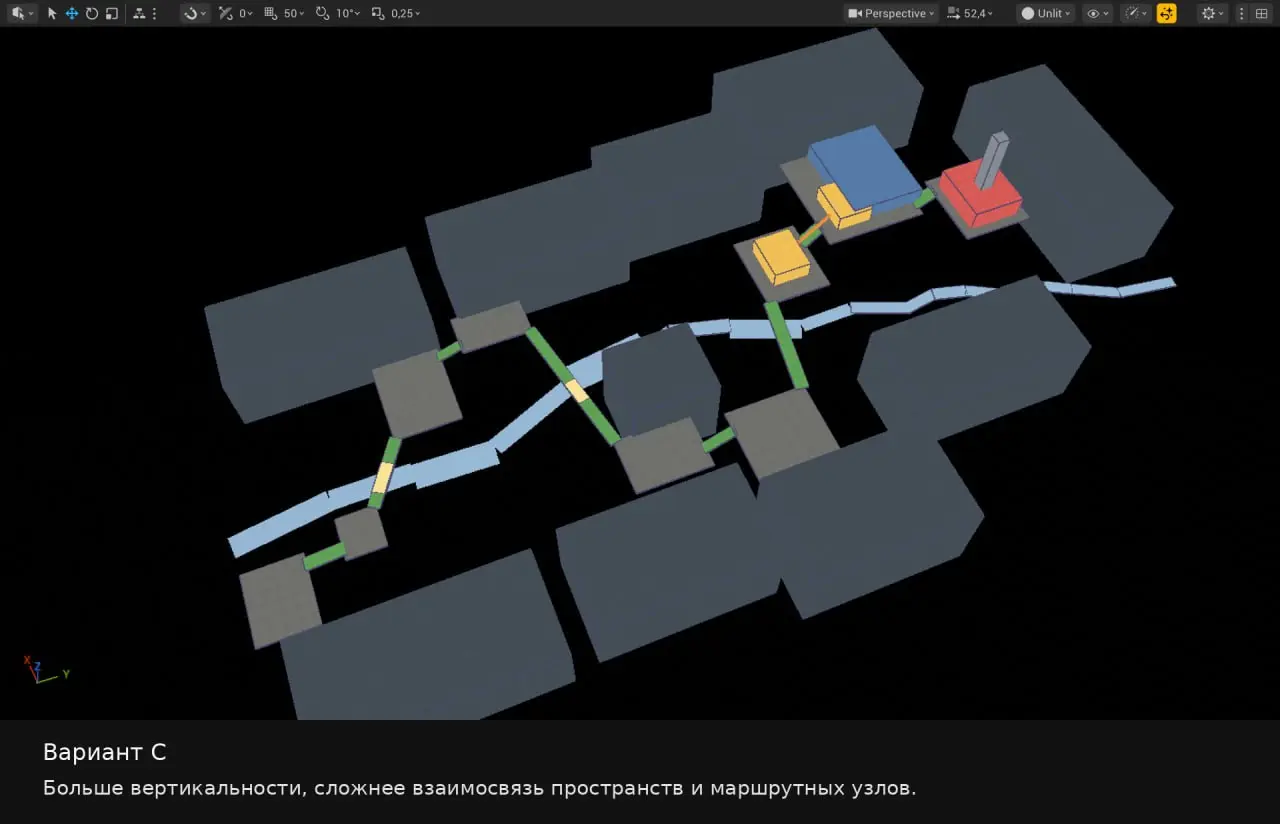Viewport: 1280px width, 824px height.
Task: Select the red tower block
Action: (980, 195)
